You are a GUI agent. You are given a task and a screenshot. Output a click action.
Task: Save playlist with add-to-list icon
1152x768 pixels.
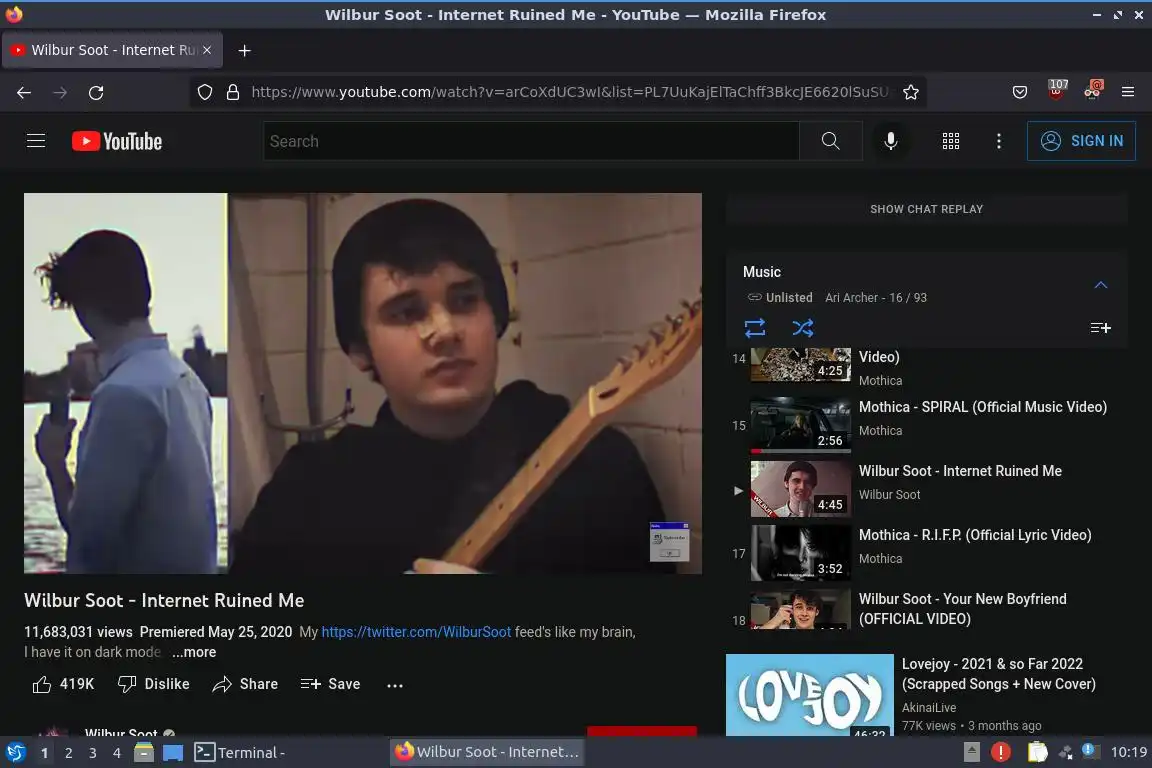pyautogui.click(x=1101, y=328)
